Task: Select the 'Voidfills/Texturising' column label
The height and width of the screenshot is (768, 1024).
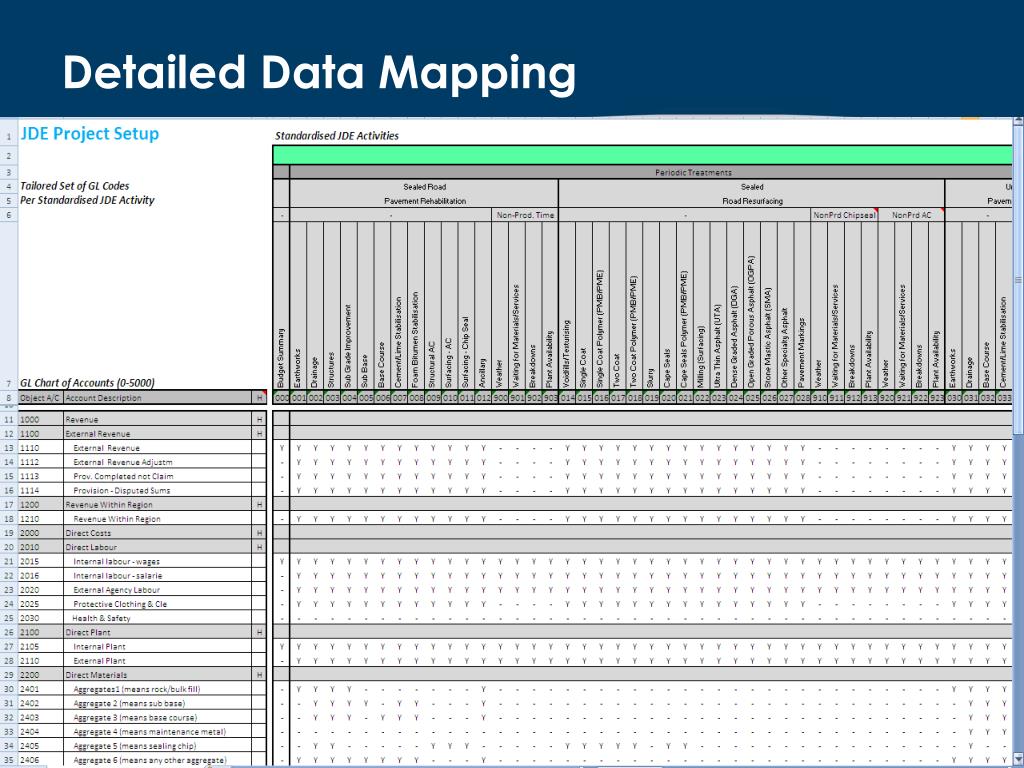Action: click(x=566, y=354)
